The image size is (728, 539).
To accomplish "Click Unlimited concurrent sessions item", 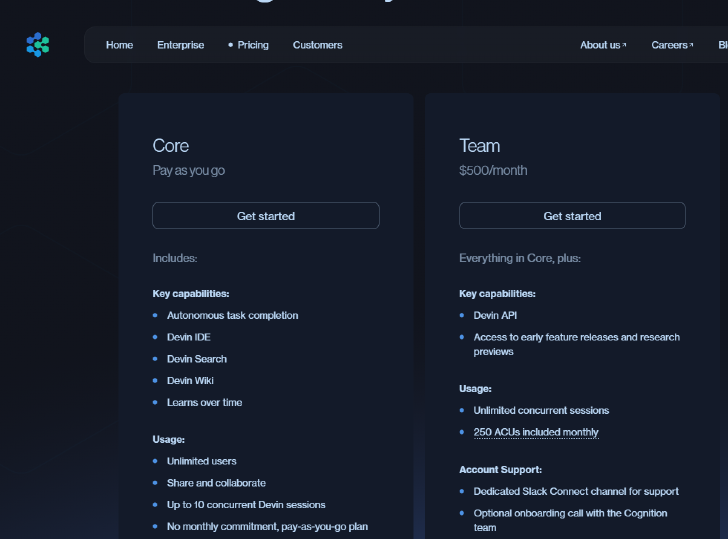I will click(541, 410).
